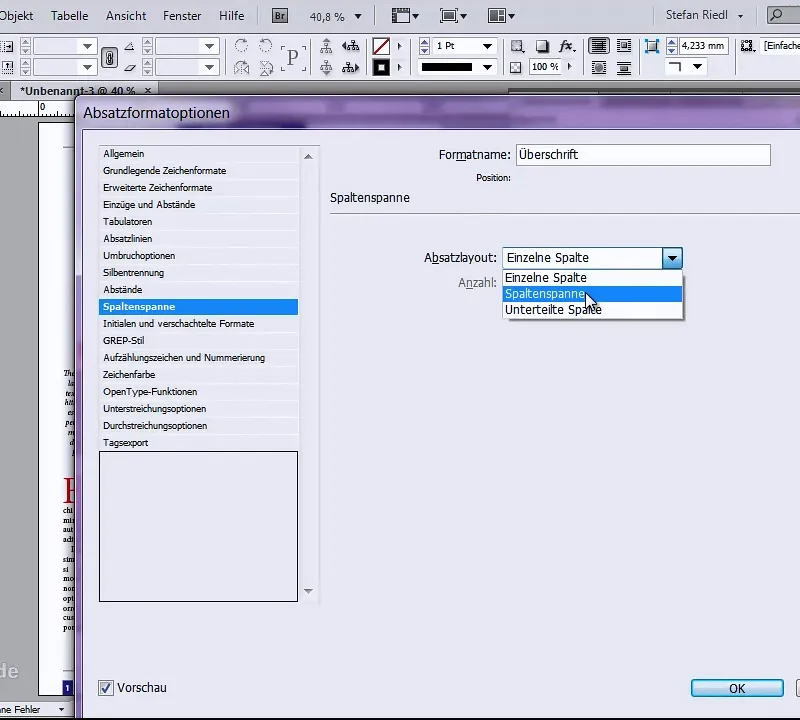800x720 pixels.
Task: Select Zeichenfarbe category
Action: click(x=198, y=375)
